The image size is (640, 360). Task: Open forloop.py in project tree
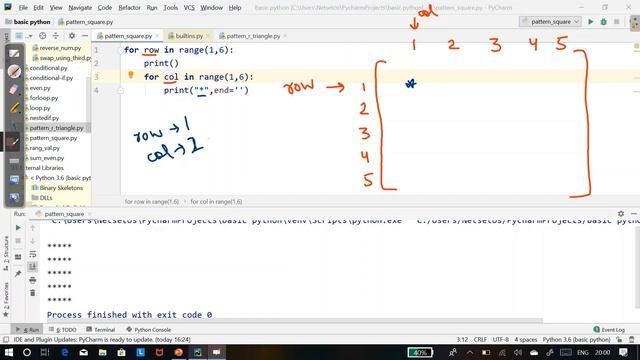click(x=44, y=98)
